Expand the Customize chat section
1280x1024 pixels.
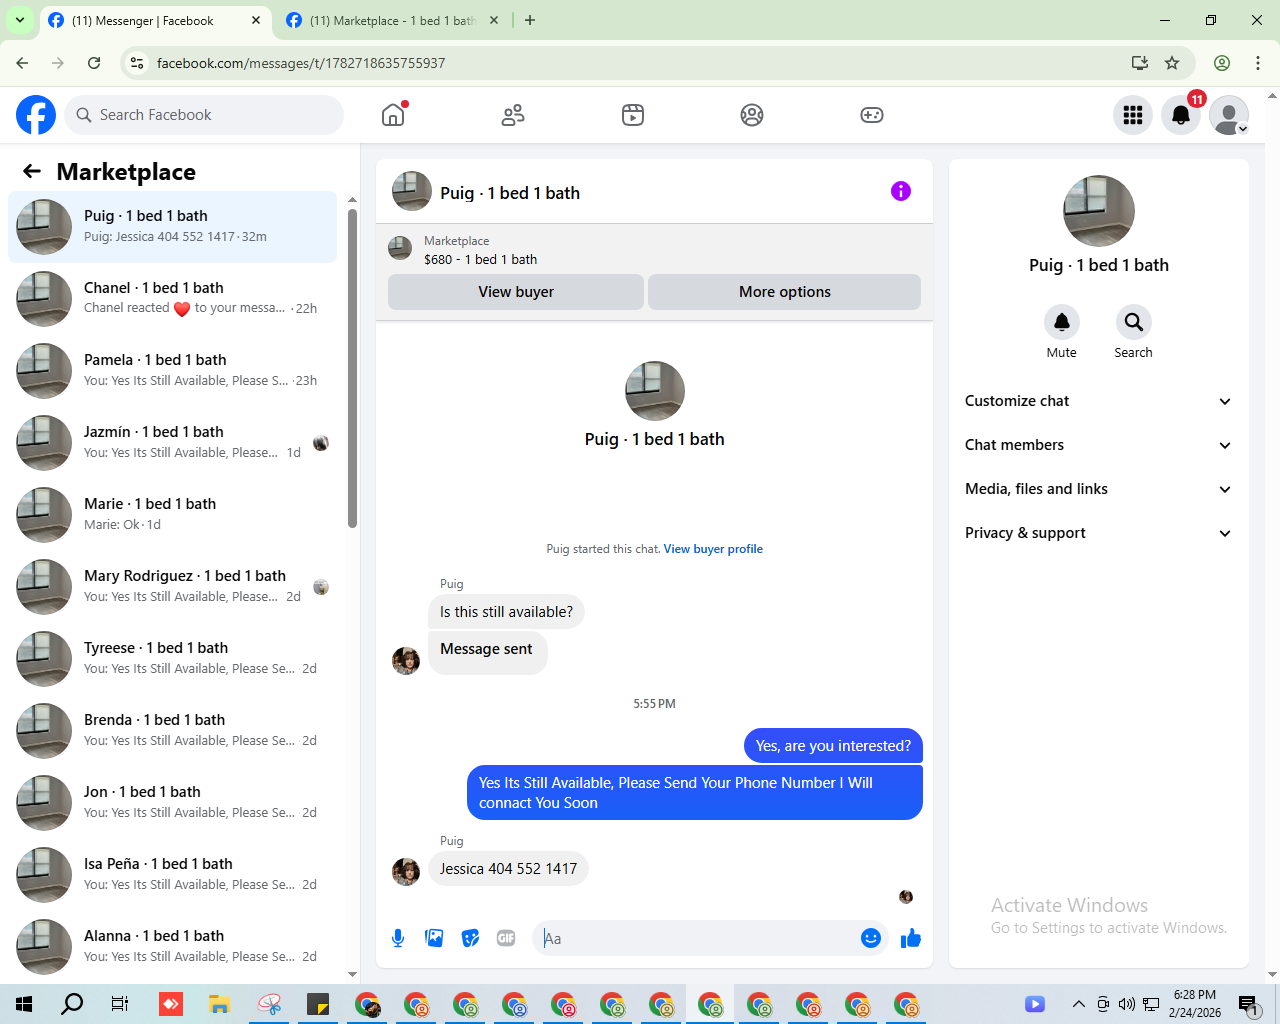click(1098, 401)
